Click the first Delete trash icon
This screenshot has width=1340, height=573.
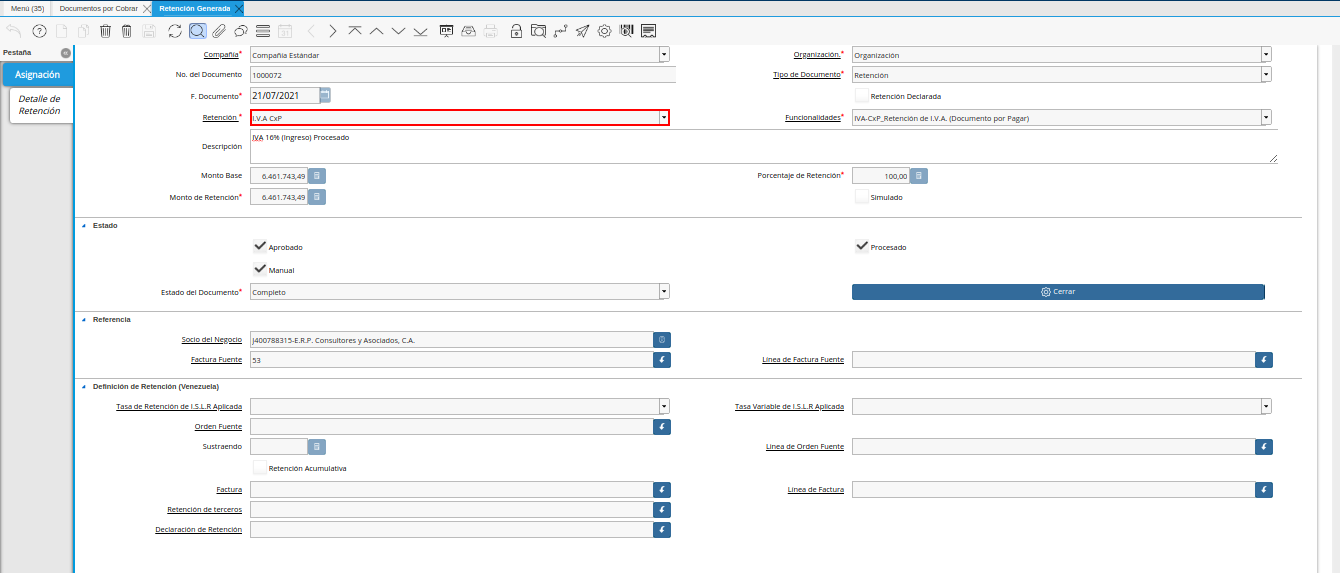click(105, 31)
